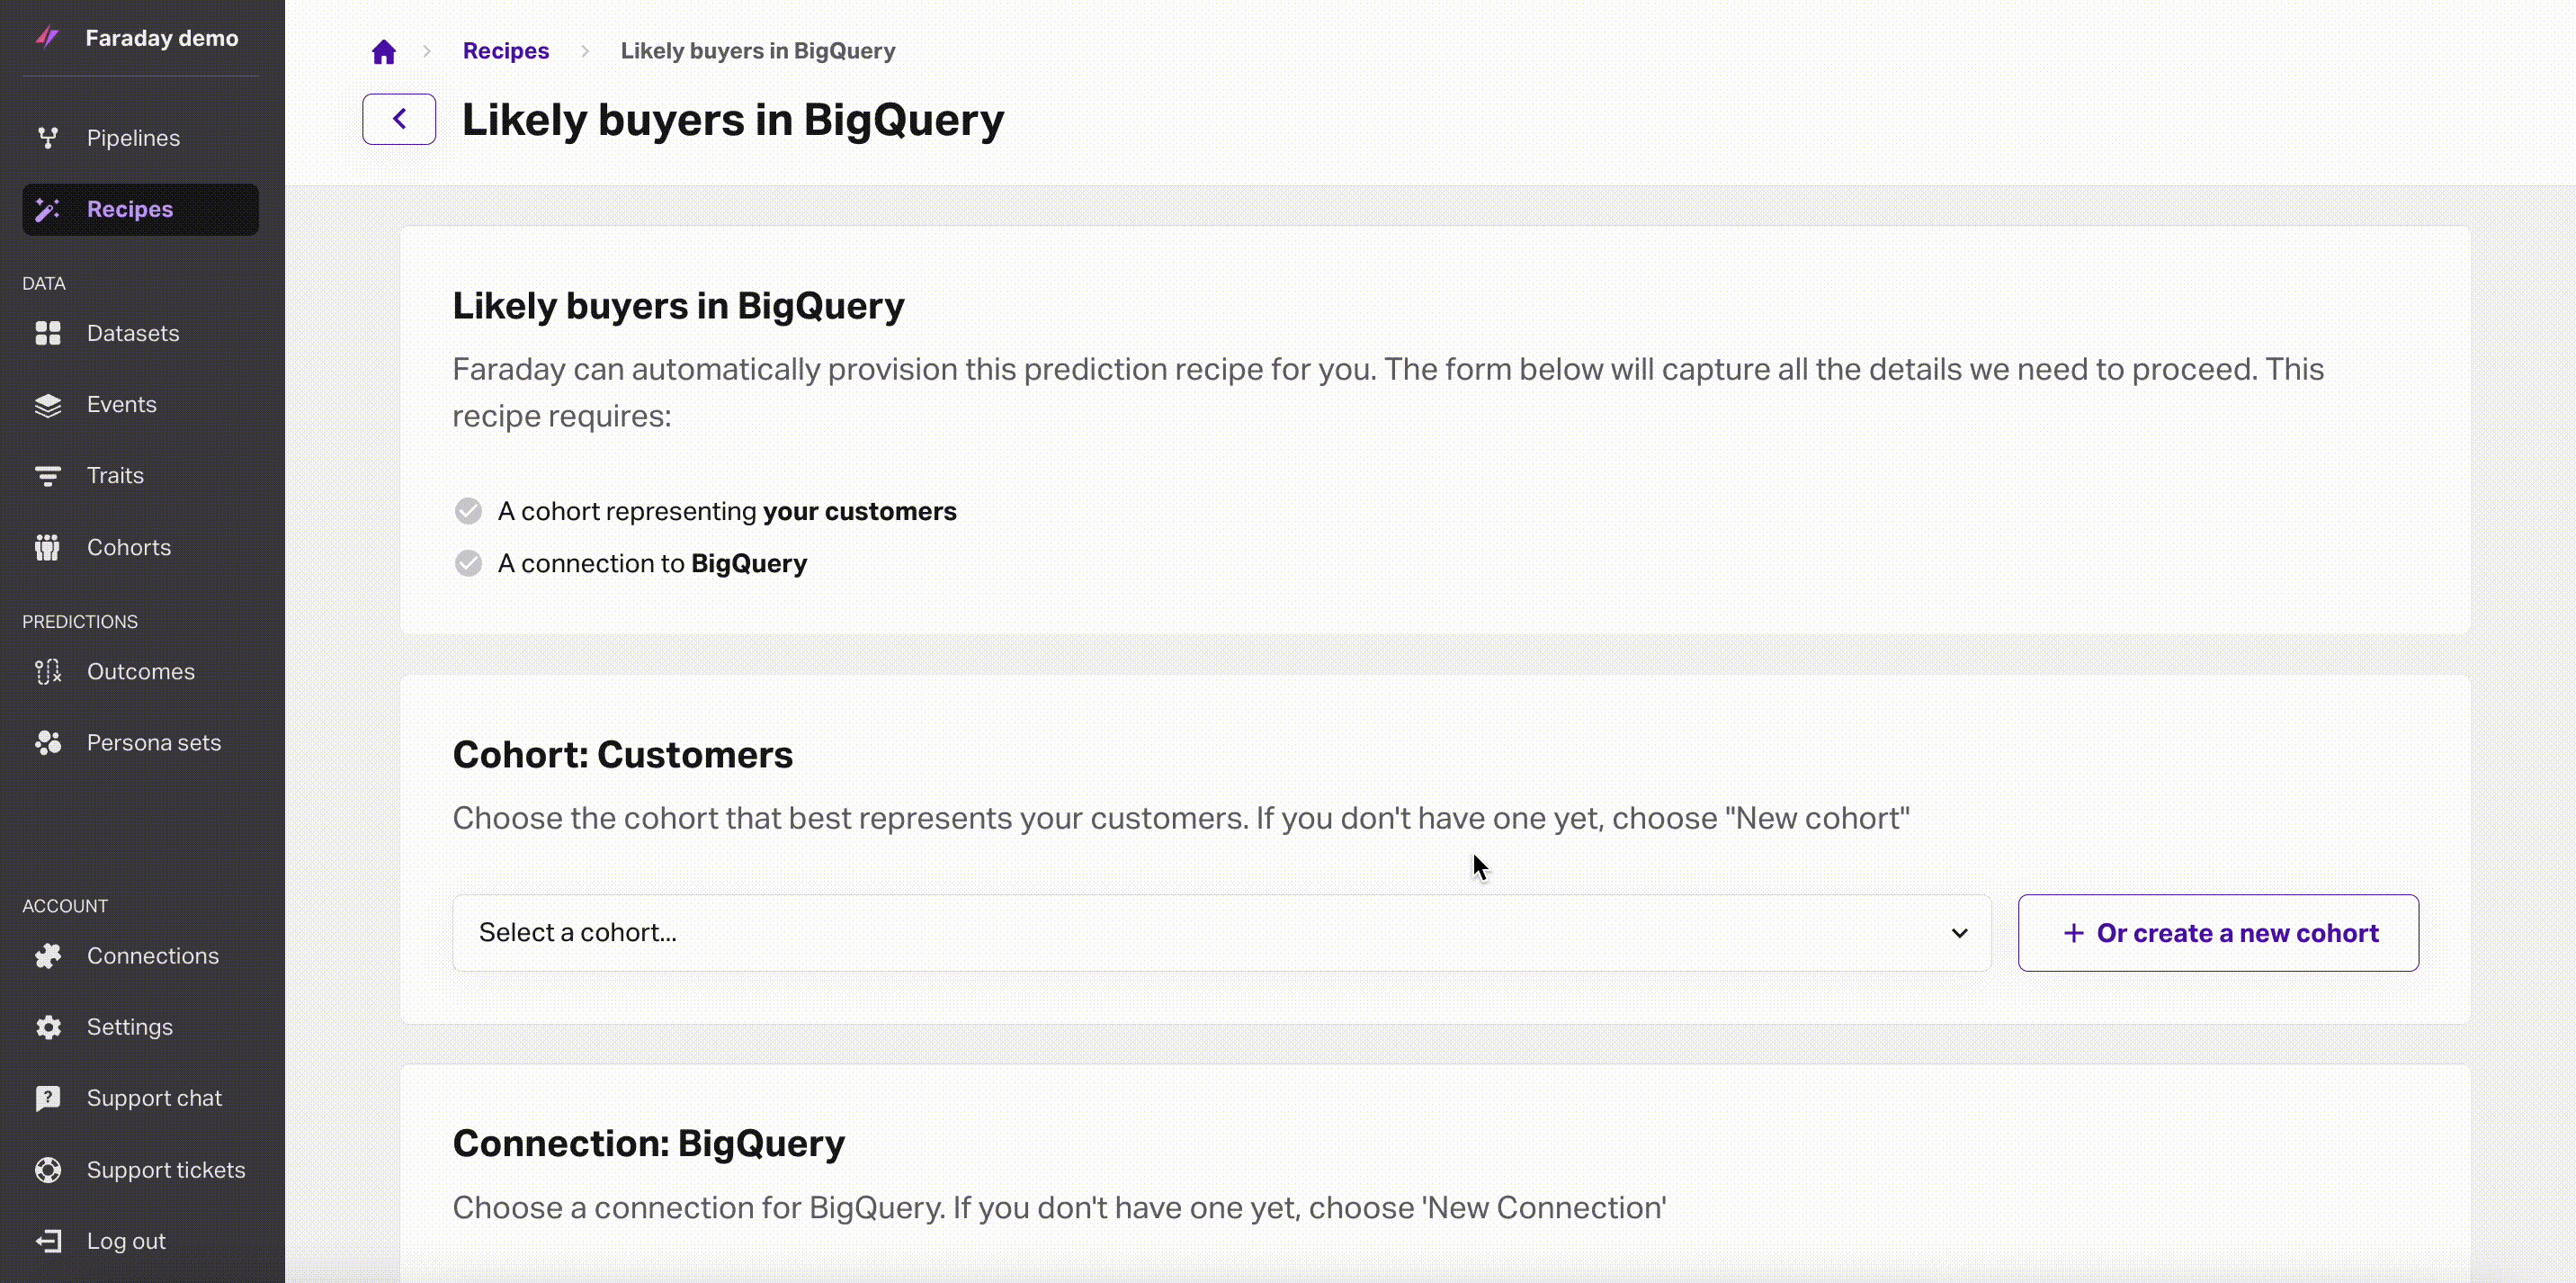Open Pipelines via its branch icon
The image size is (2576, 1283).
click(47, 138)
